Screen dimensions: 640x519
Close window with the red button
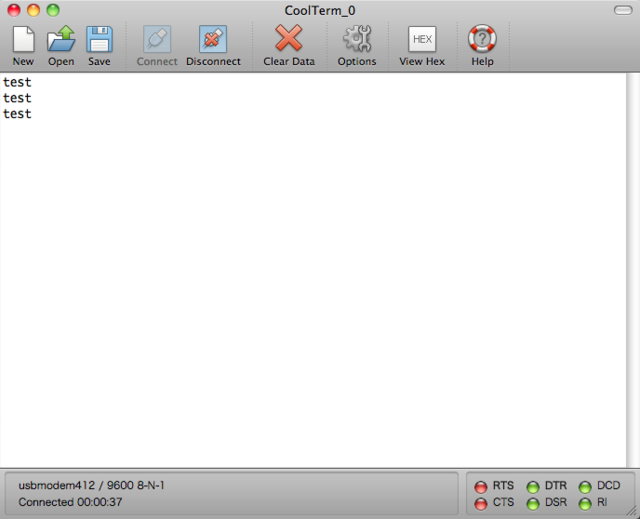(x=14, y=10)
